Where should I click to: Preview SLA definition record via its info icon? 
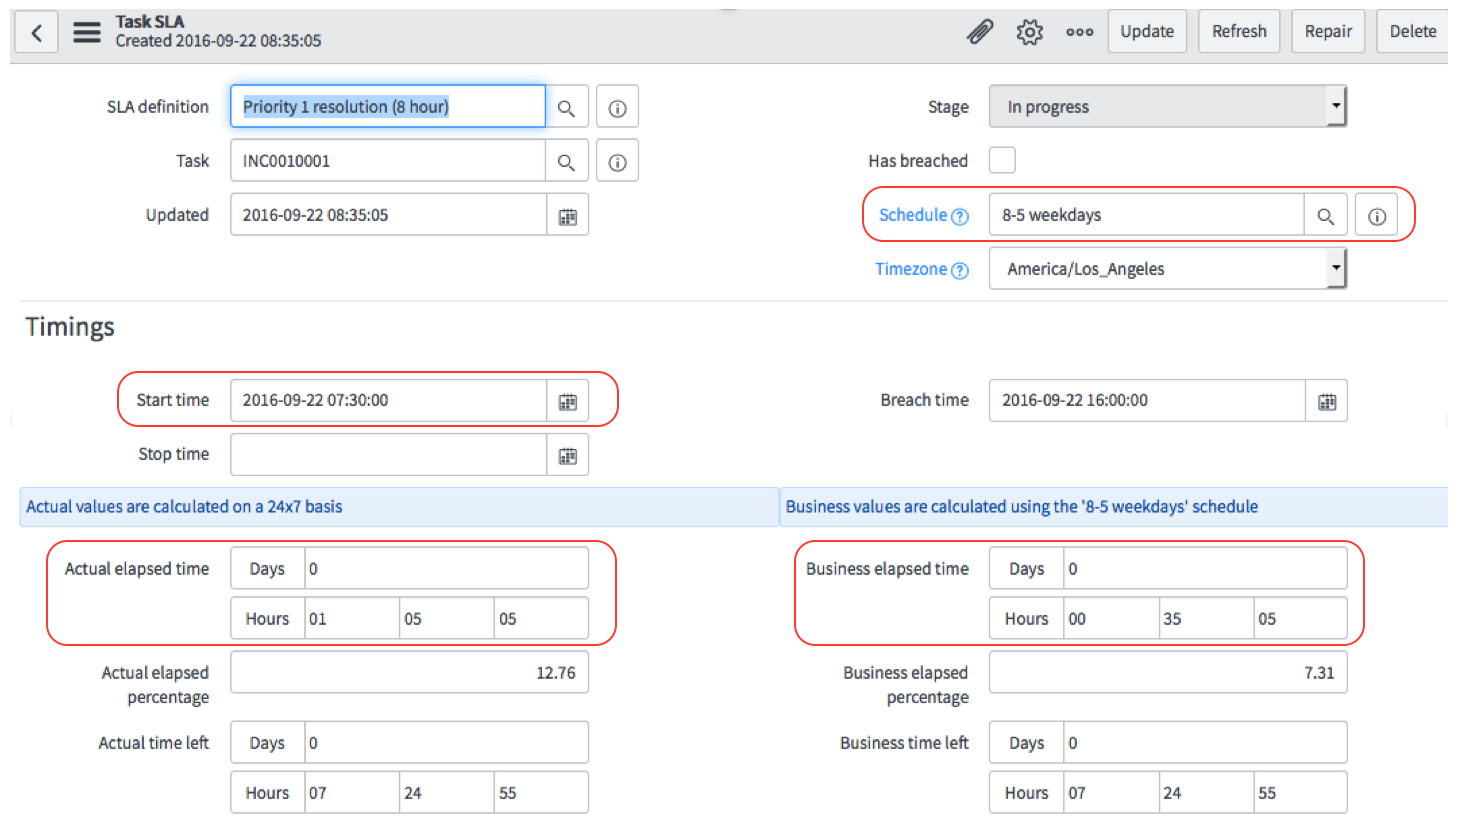click(x=617, y=106)
